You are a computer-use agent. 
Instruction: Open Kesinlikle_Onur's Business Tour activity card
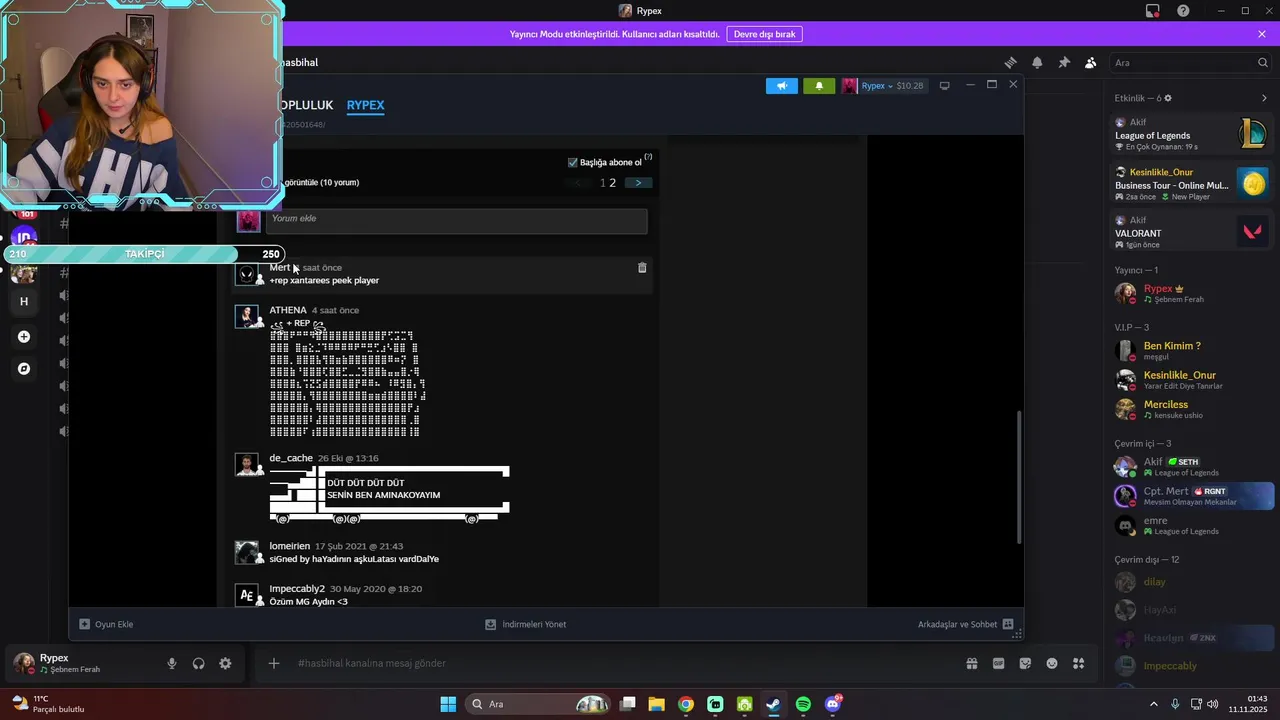point(1191,184)
